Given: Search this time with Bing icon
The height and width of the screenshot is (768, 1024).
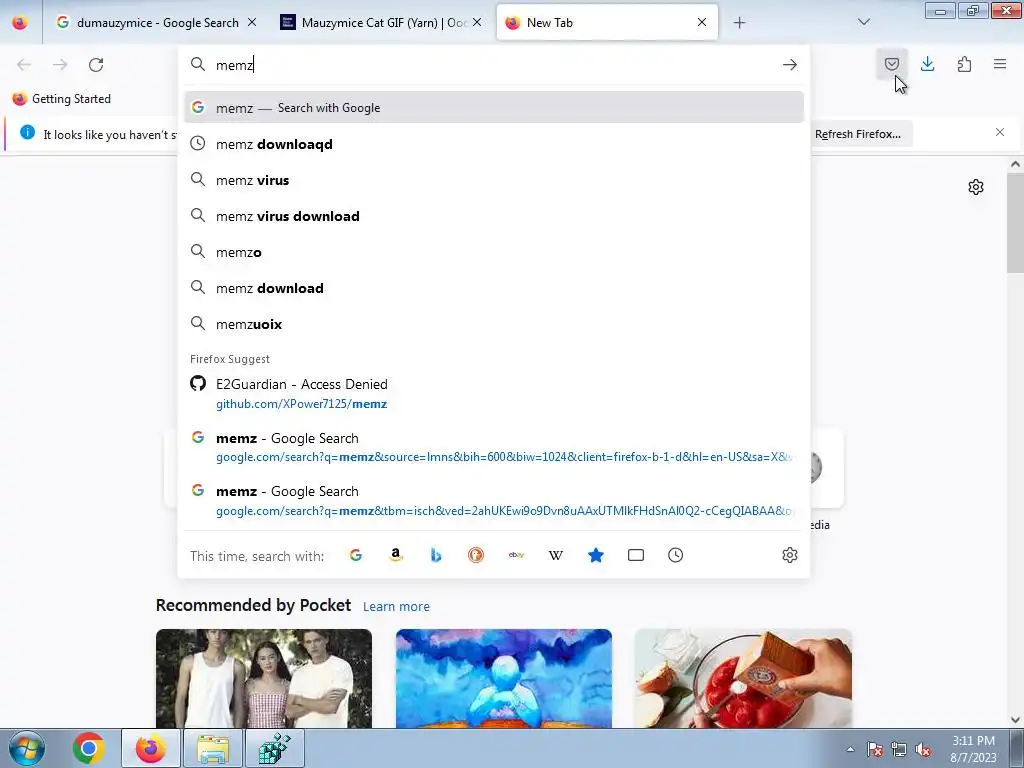Looking at the screenshot, I should point(436,555).
